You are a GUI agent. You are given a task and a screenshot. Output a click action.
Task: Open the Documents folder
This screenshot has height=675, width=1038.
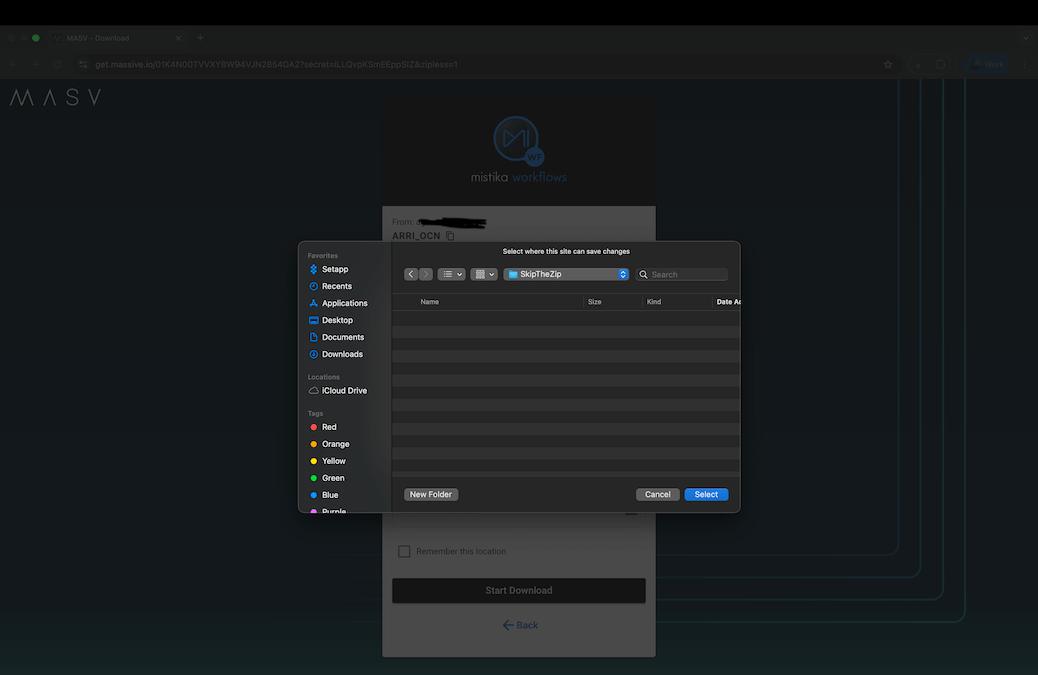[339, 337]
